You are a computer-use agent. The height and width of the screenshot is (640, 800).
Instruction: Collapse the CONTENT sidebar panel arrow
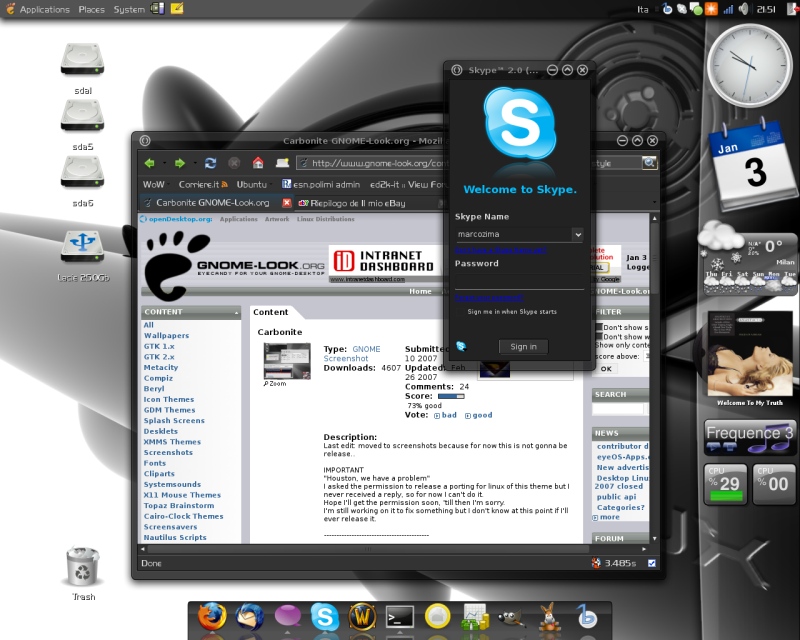(236, 312)
